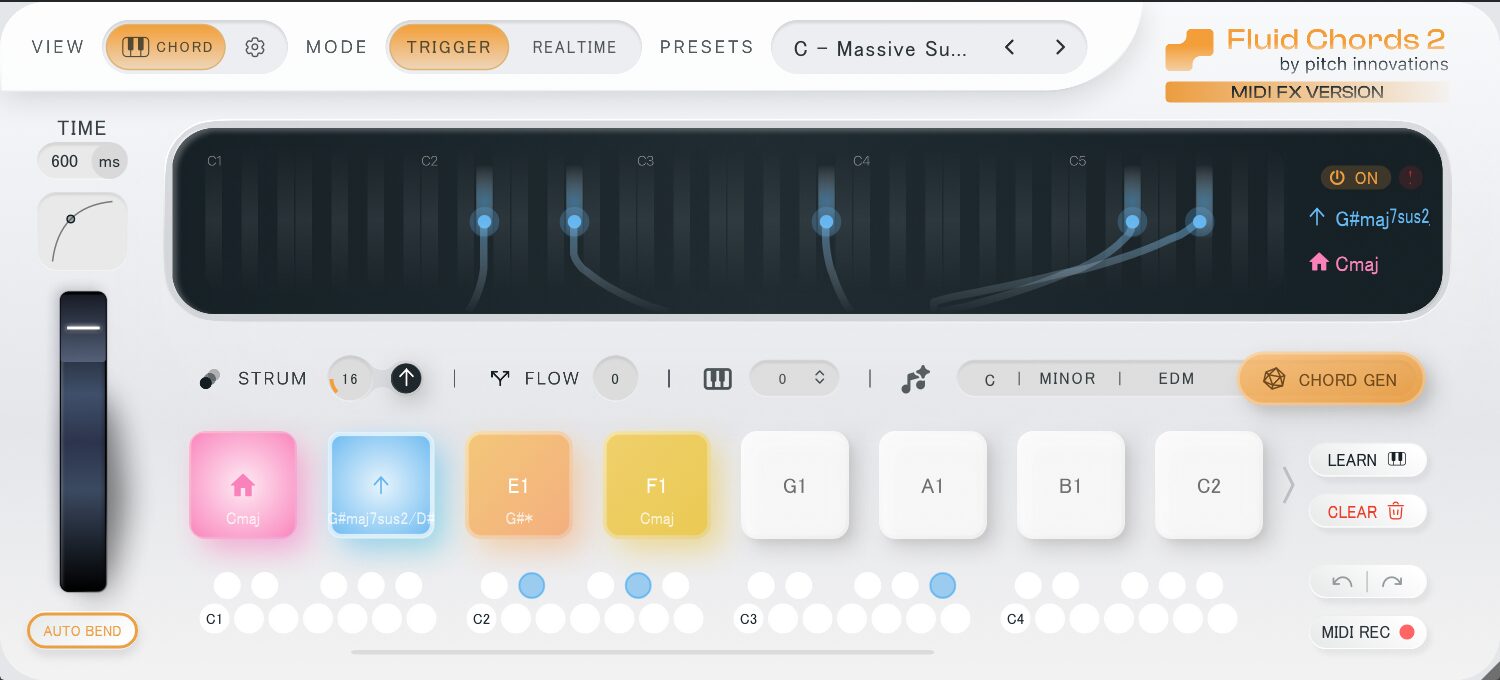Click the leftmost blue note dot near C2
Viewport: 1500px width, 680px height.
(x=485, y=221)
